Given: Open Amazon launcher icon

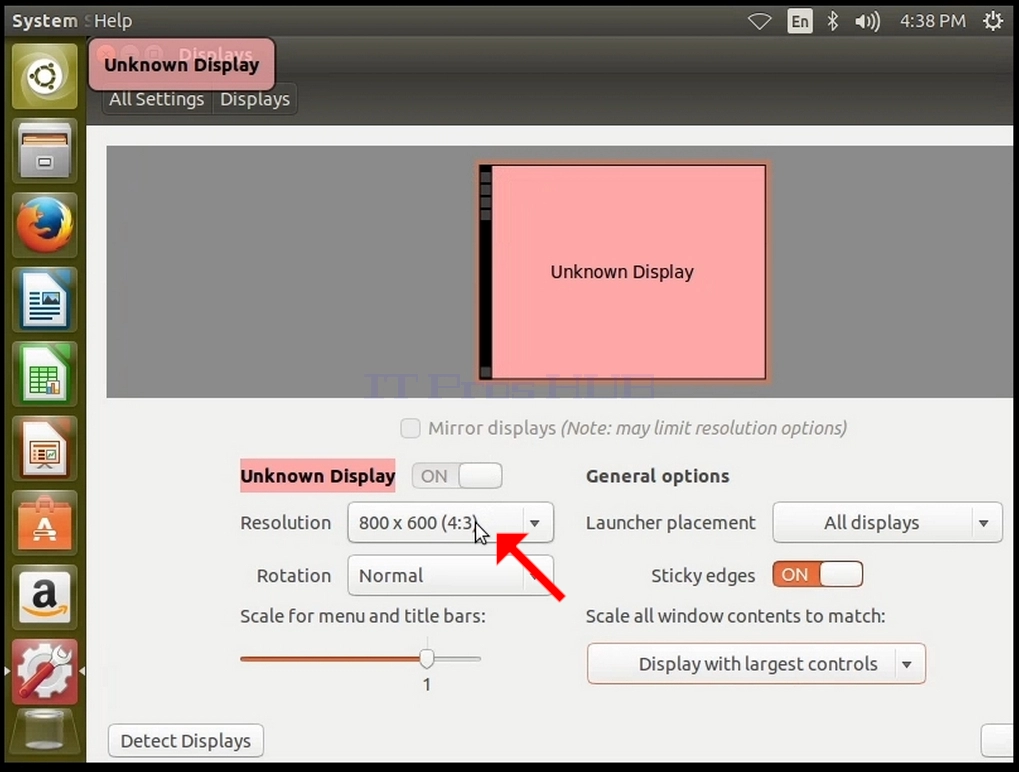Looking at the screenshot, I should coord(44,597).
